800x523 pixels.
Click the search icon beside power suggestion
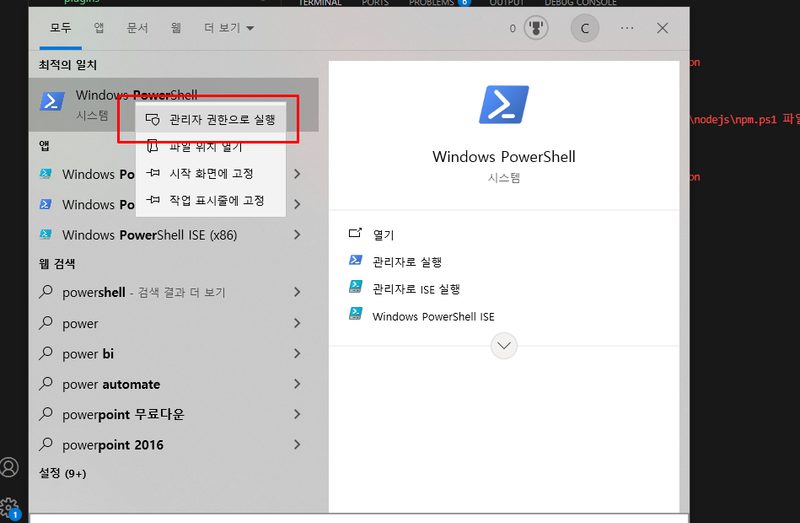point(46,322)
